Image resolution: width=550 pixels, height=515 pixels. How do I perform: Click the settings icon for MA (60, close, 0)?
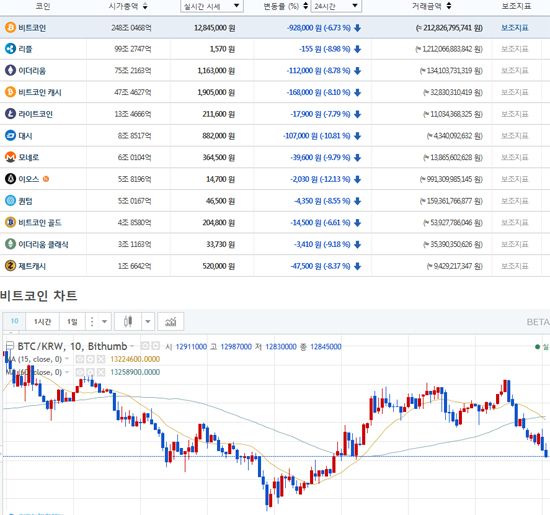pyautogui.click(x=90, y=372)
